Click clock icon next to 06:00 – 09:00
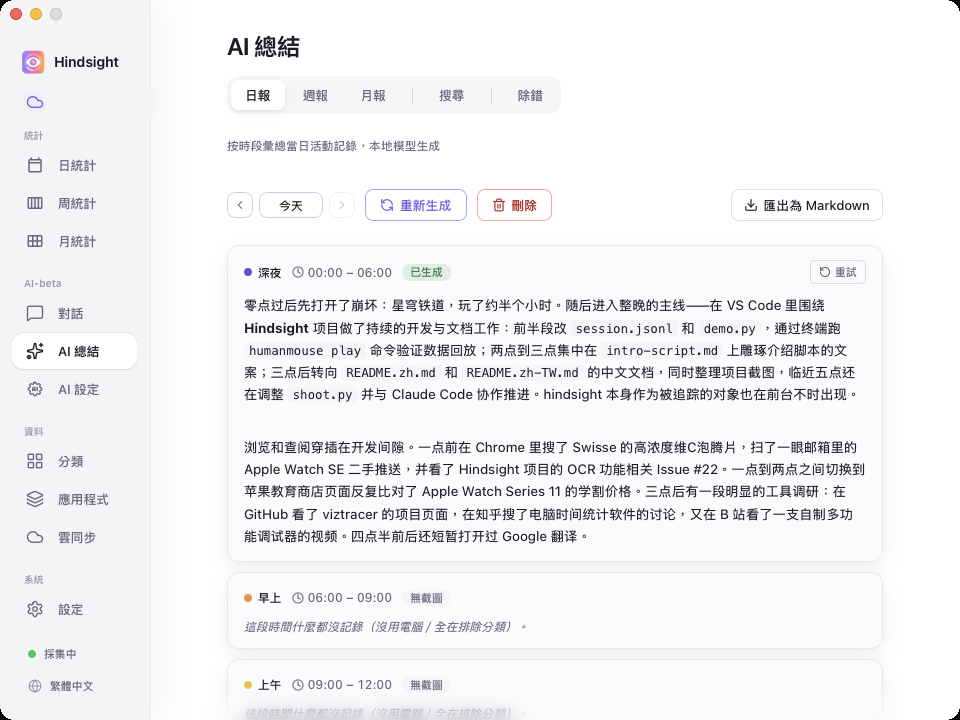 coord(298,598)
